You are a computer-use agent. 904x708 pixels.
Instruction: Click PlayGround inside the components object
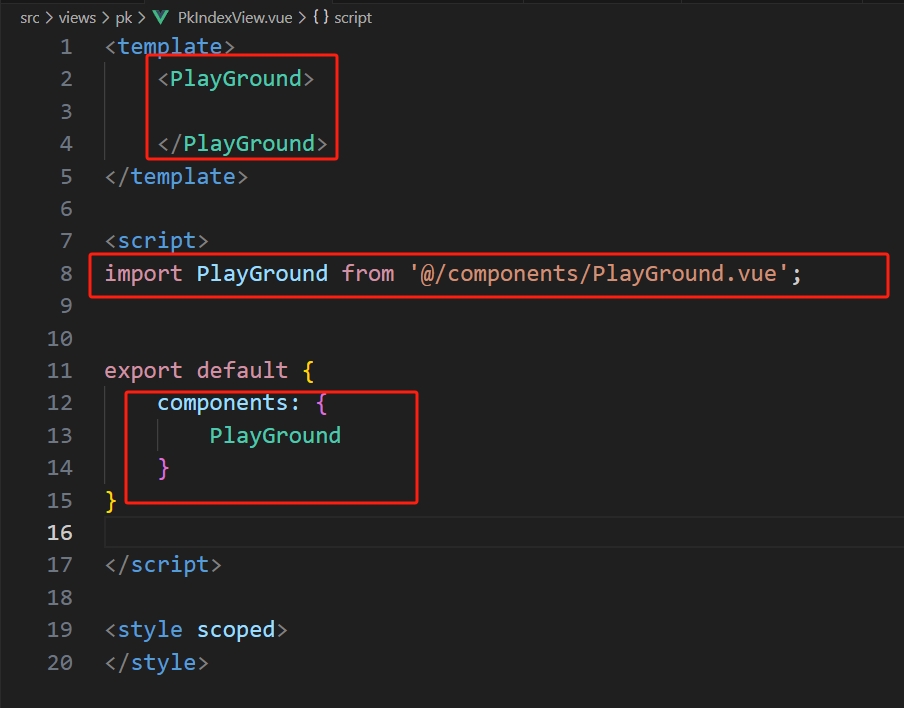pos(275,435)
